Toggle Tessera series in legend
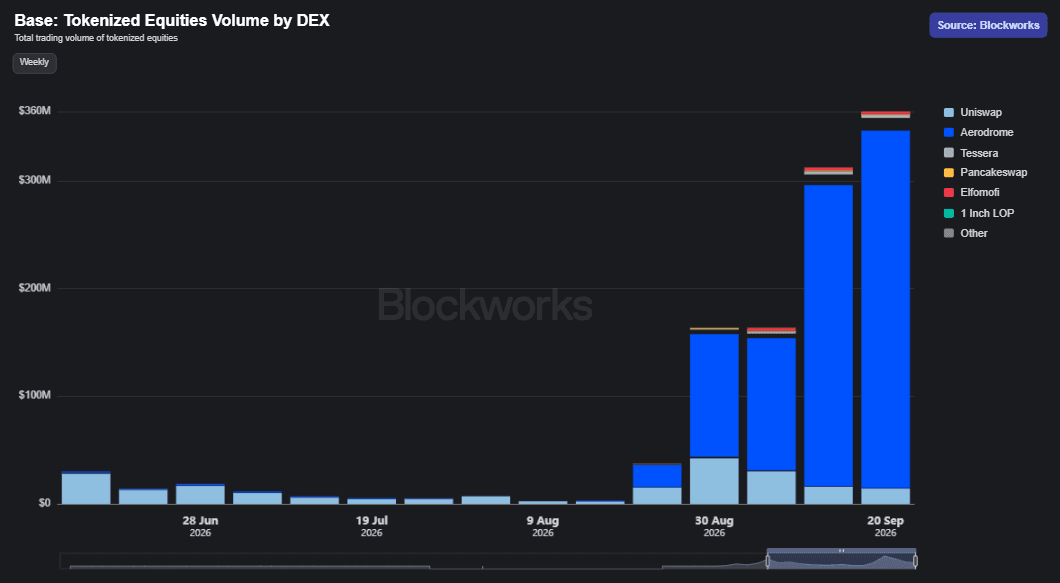Viewport: 1060px width, 583px height. pos(971,153)
